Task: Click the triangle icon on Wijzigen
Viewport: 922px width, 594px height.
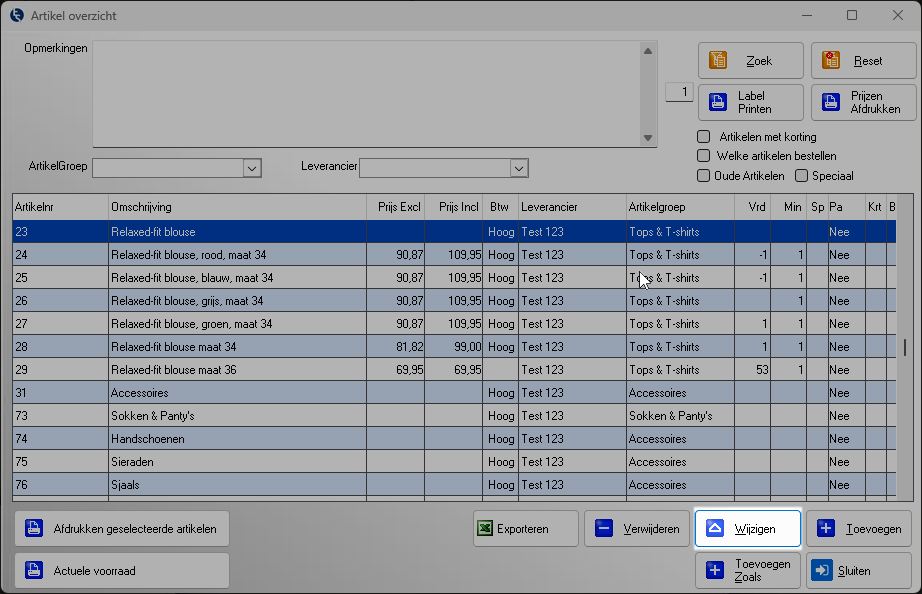Action: tap(715, 528)
